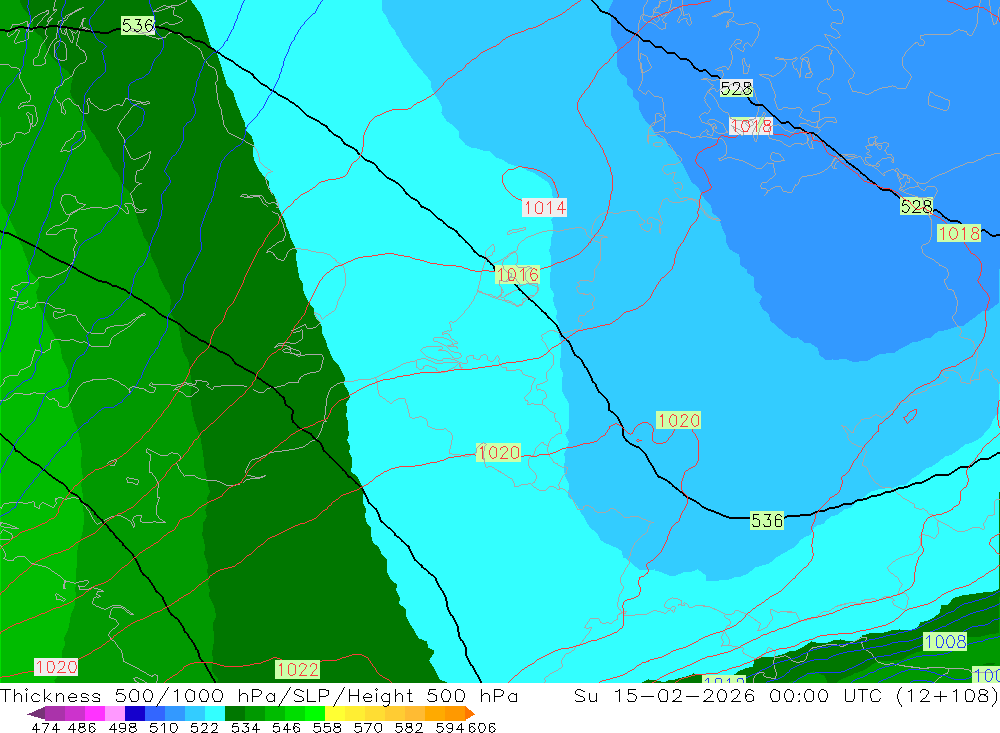1000x733 pixels.
Task: Click the 1022 pressure label at the bottom
Action: pyautogui.click(x=297, y=669)
